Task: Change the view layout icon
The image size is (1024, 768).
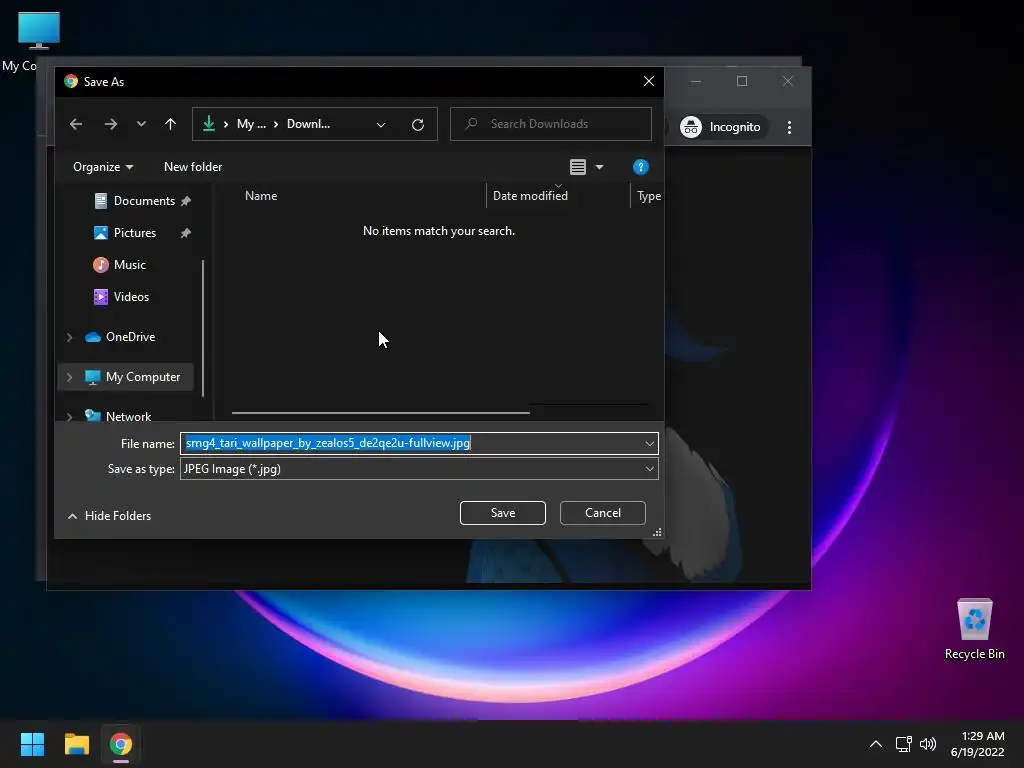Action: tap(578, 167)
